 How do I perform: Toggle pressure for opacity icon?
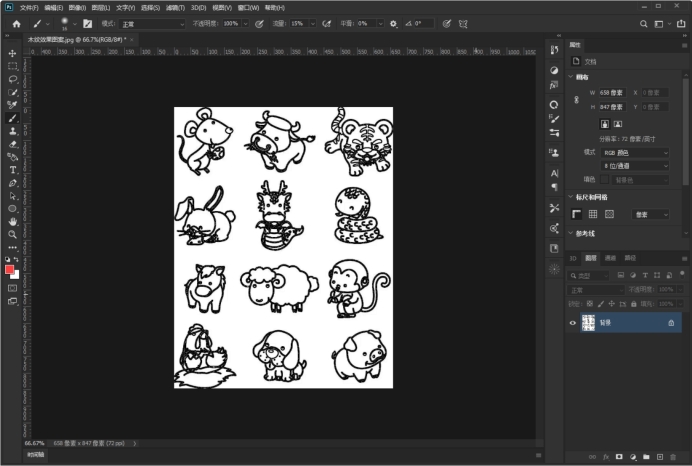[259, 24]
